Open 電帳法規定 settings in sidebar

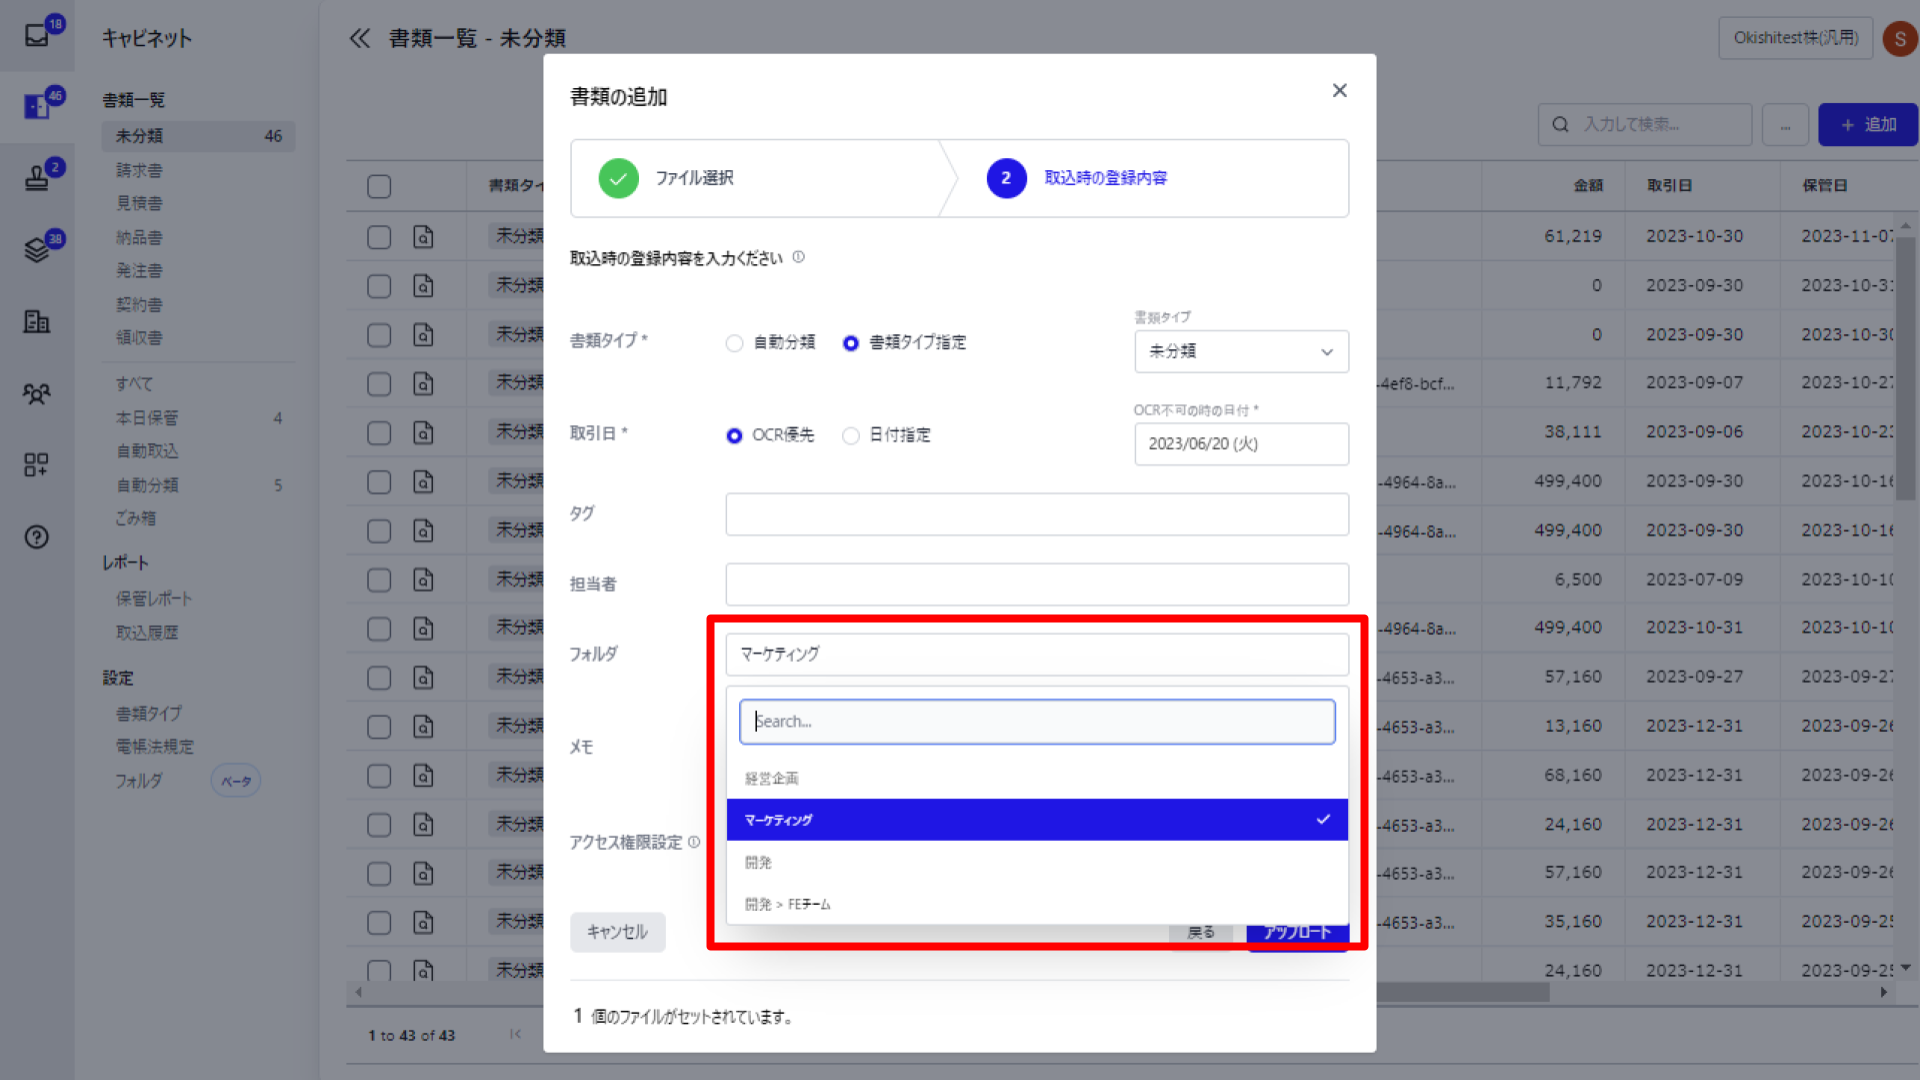[x=155, y=746]
